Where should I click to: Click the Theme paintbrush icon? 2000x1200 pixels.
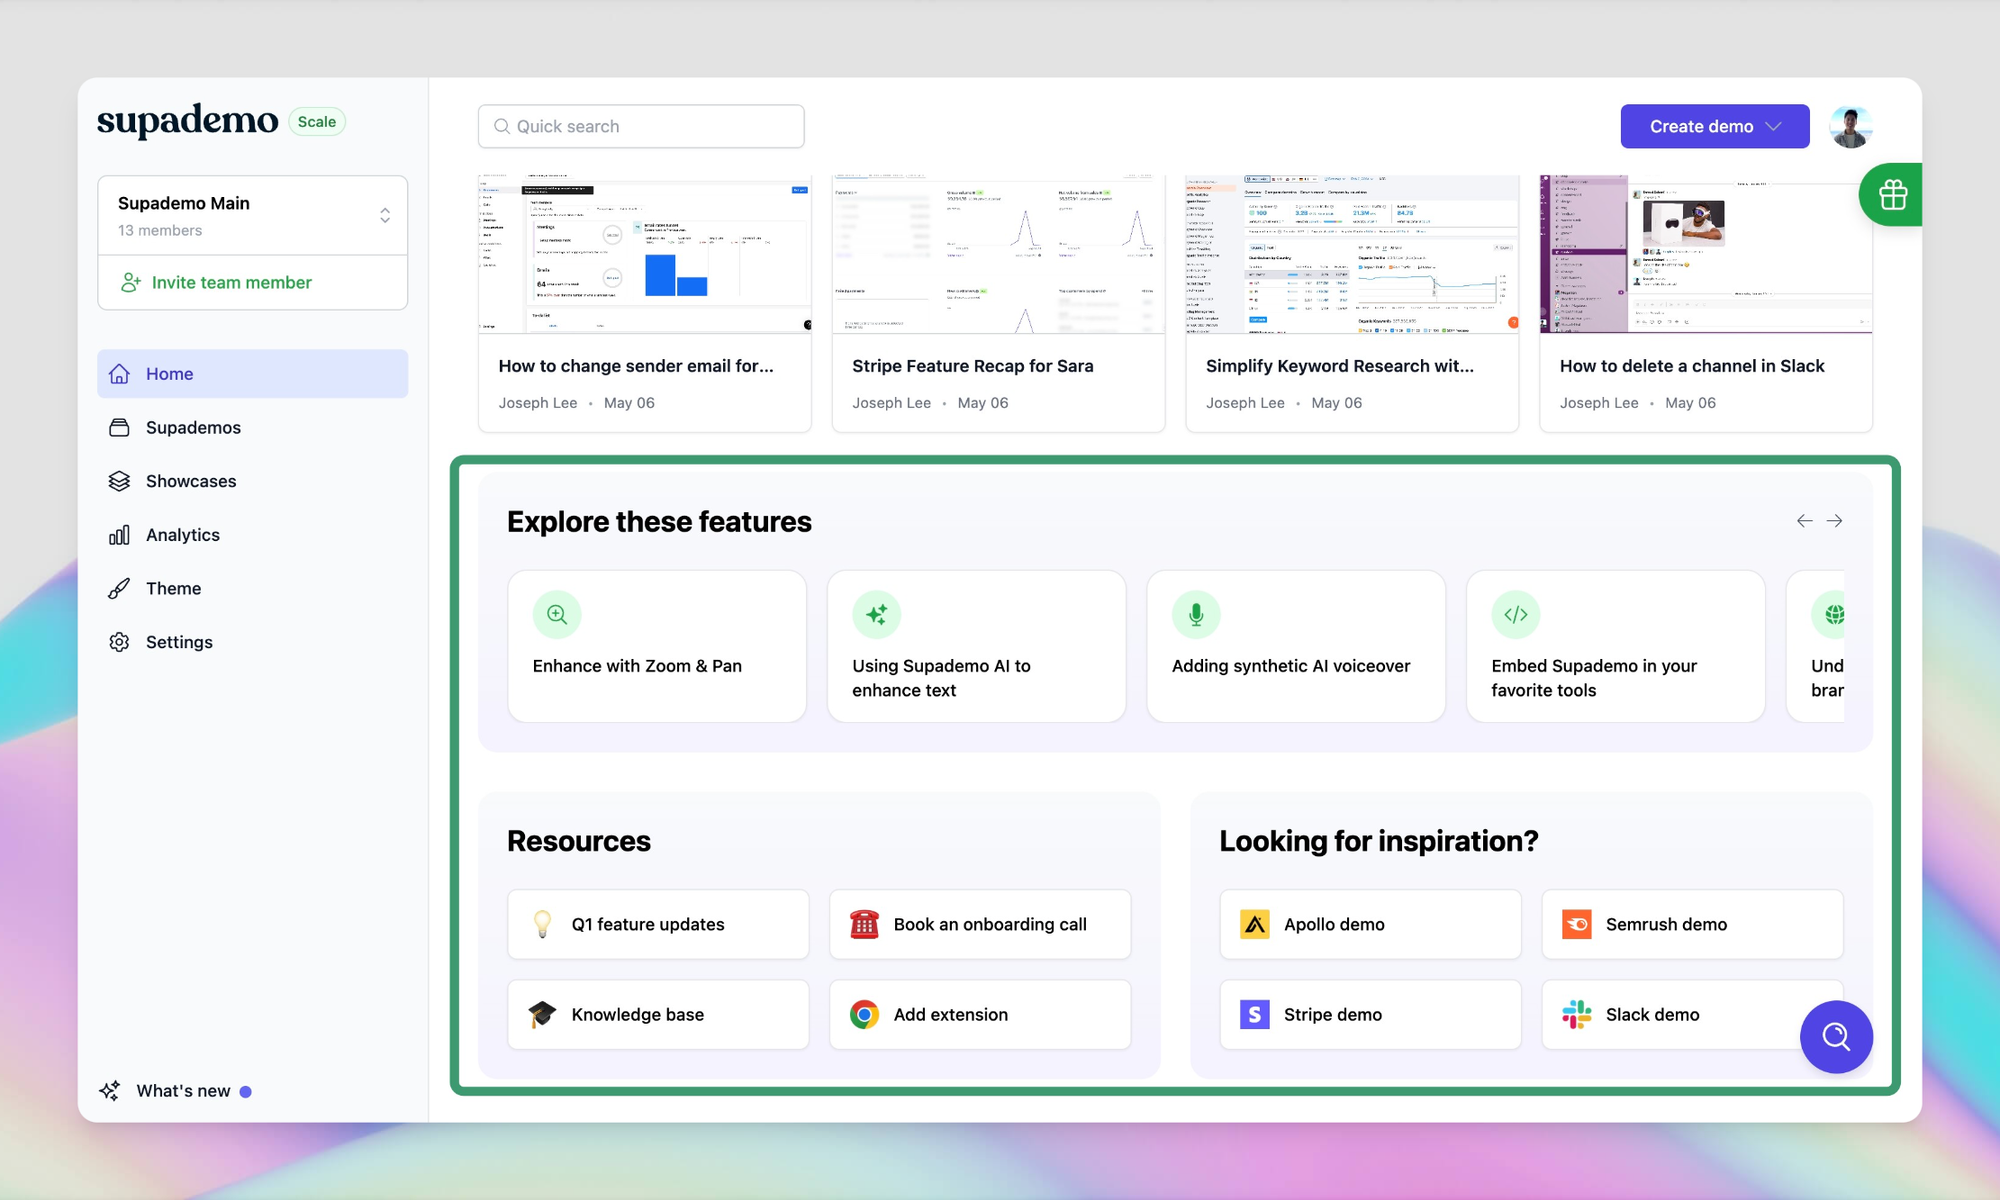pyautogui.click(x=119, y=589)
